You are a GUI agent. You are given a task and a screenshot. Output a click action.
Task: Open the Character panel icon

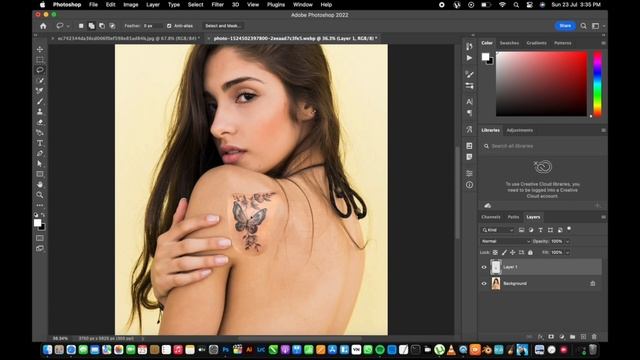tap(469, 101)
